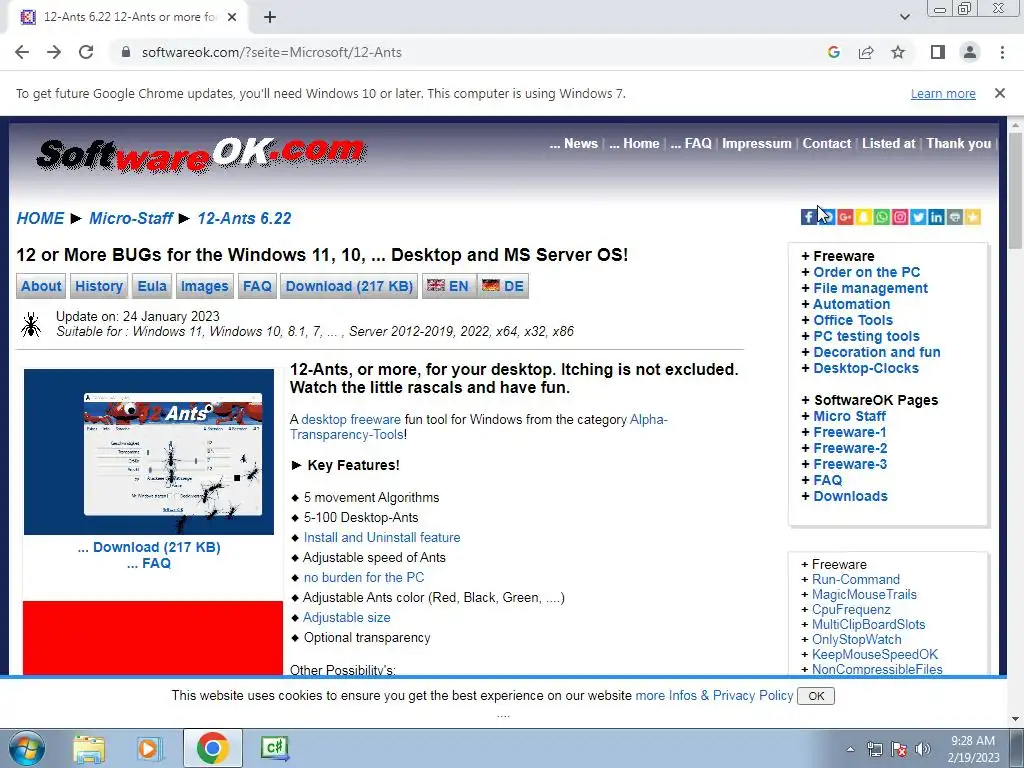Launch Windows Media Player from taskbar

click(150, 748)
